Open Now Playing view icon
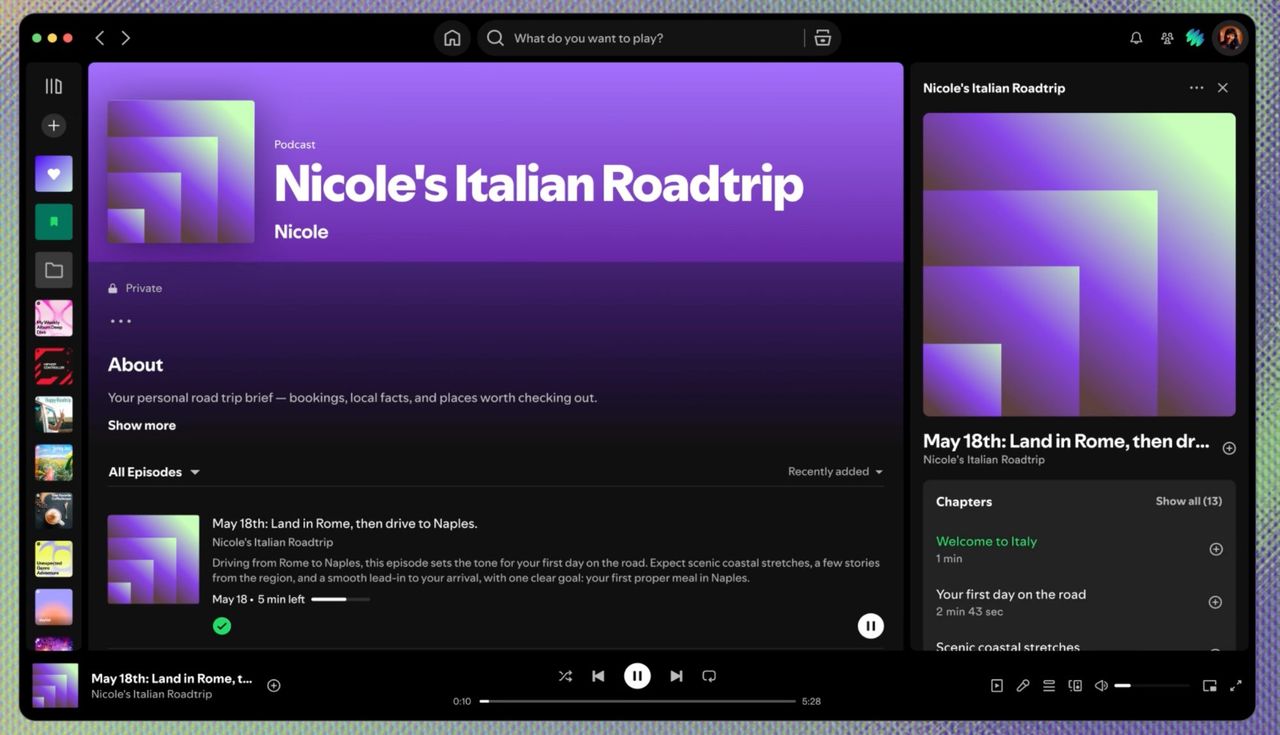Viewport: 1280px width, 735px height. tap(997, 686)
